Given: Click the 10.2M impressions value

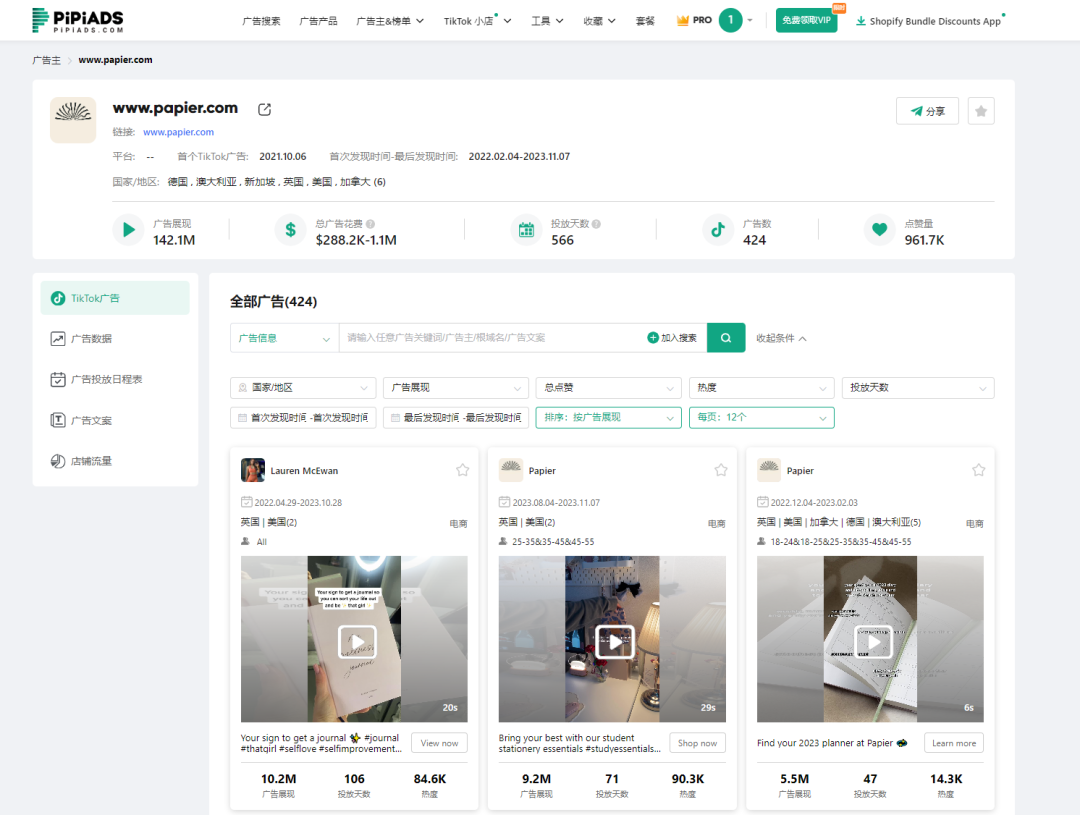Looking at the screenshot, I should (278, 778).
